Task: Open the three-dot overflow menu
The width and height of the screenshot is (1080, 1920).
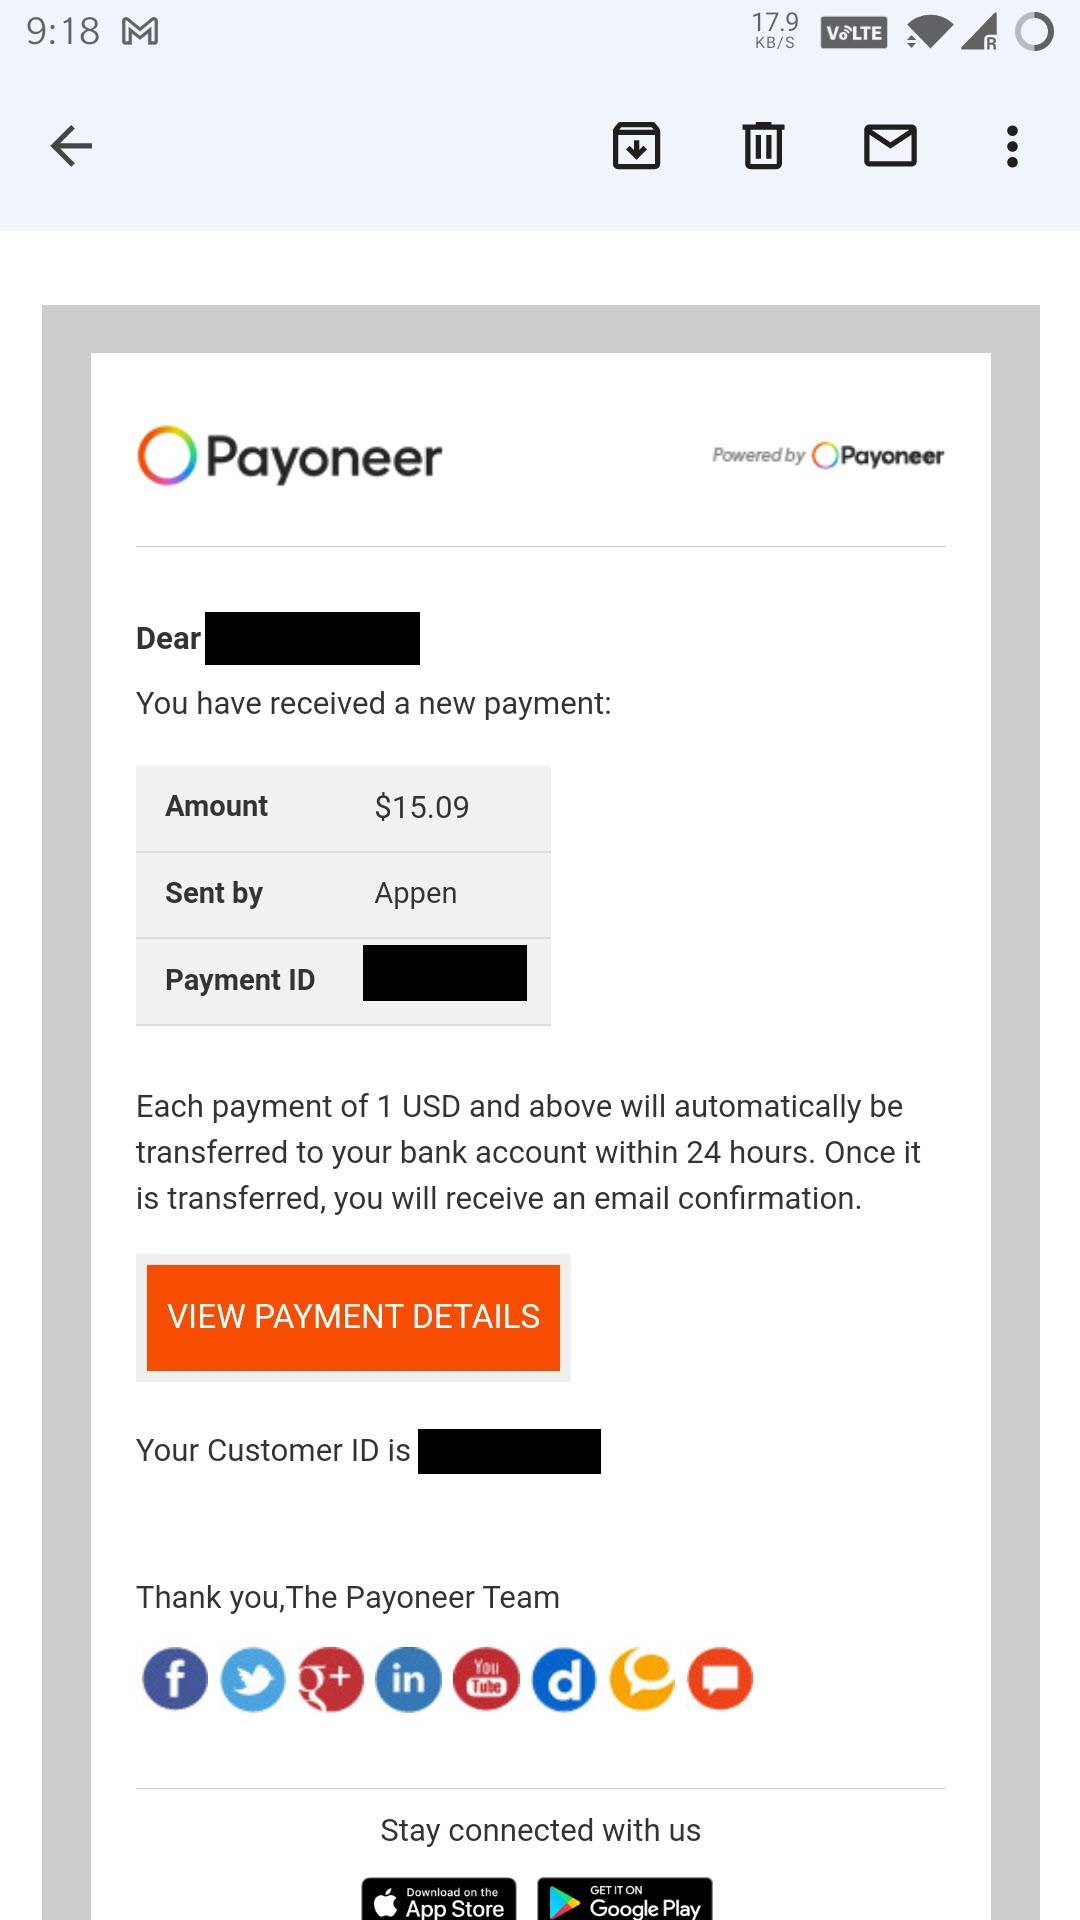Action: [1012, 146]
